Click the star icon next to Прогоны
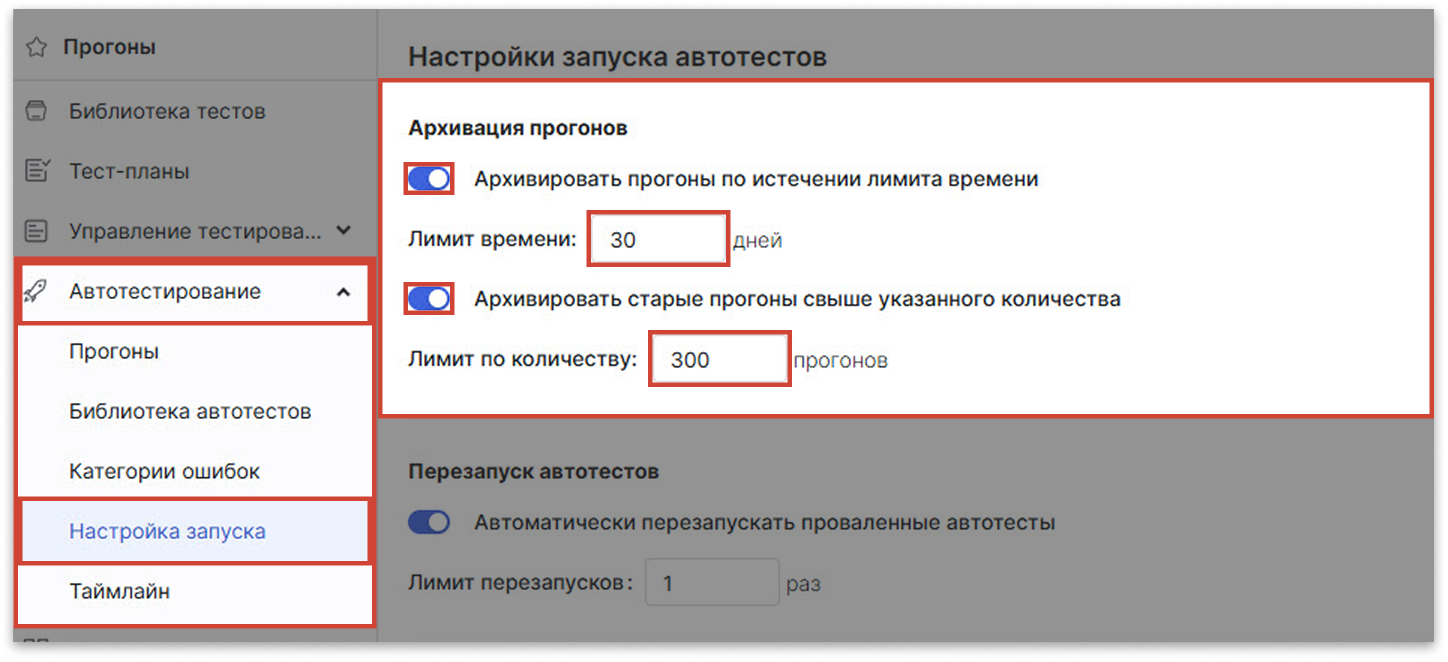The image size is (1448, 662). [36, 47]
